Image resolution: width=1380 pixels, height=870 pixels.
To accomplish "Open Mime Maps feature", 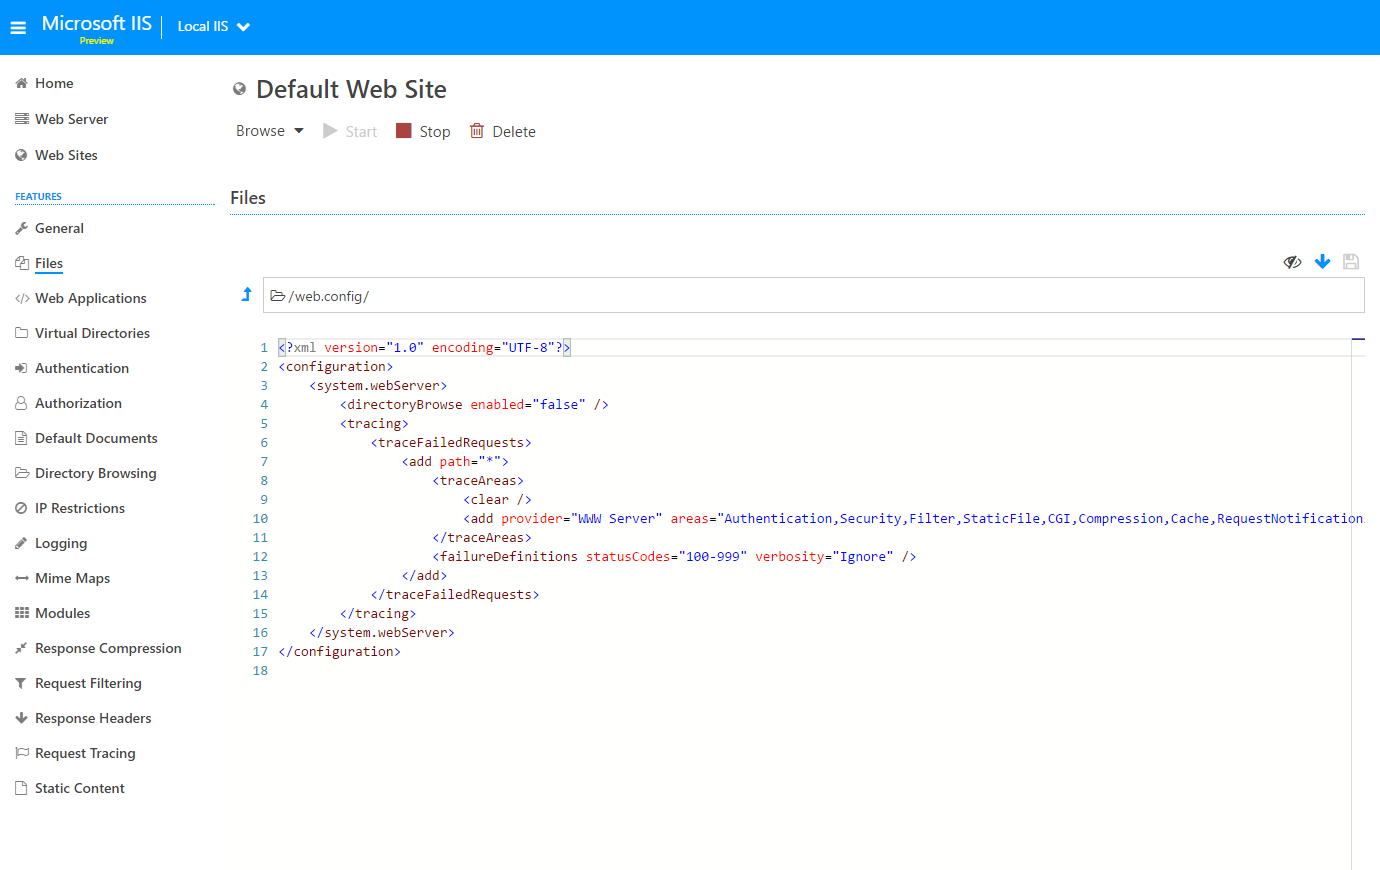I will pyautogui.click(x=72, y=578).
